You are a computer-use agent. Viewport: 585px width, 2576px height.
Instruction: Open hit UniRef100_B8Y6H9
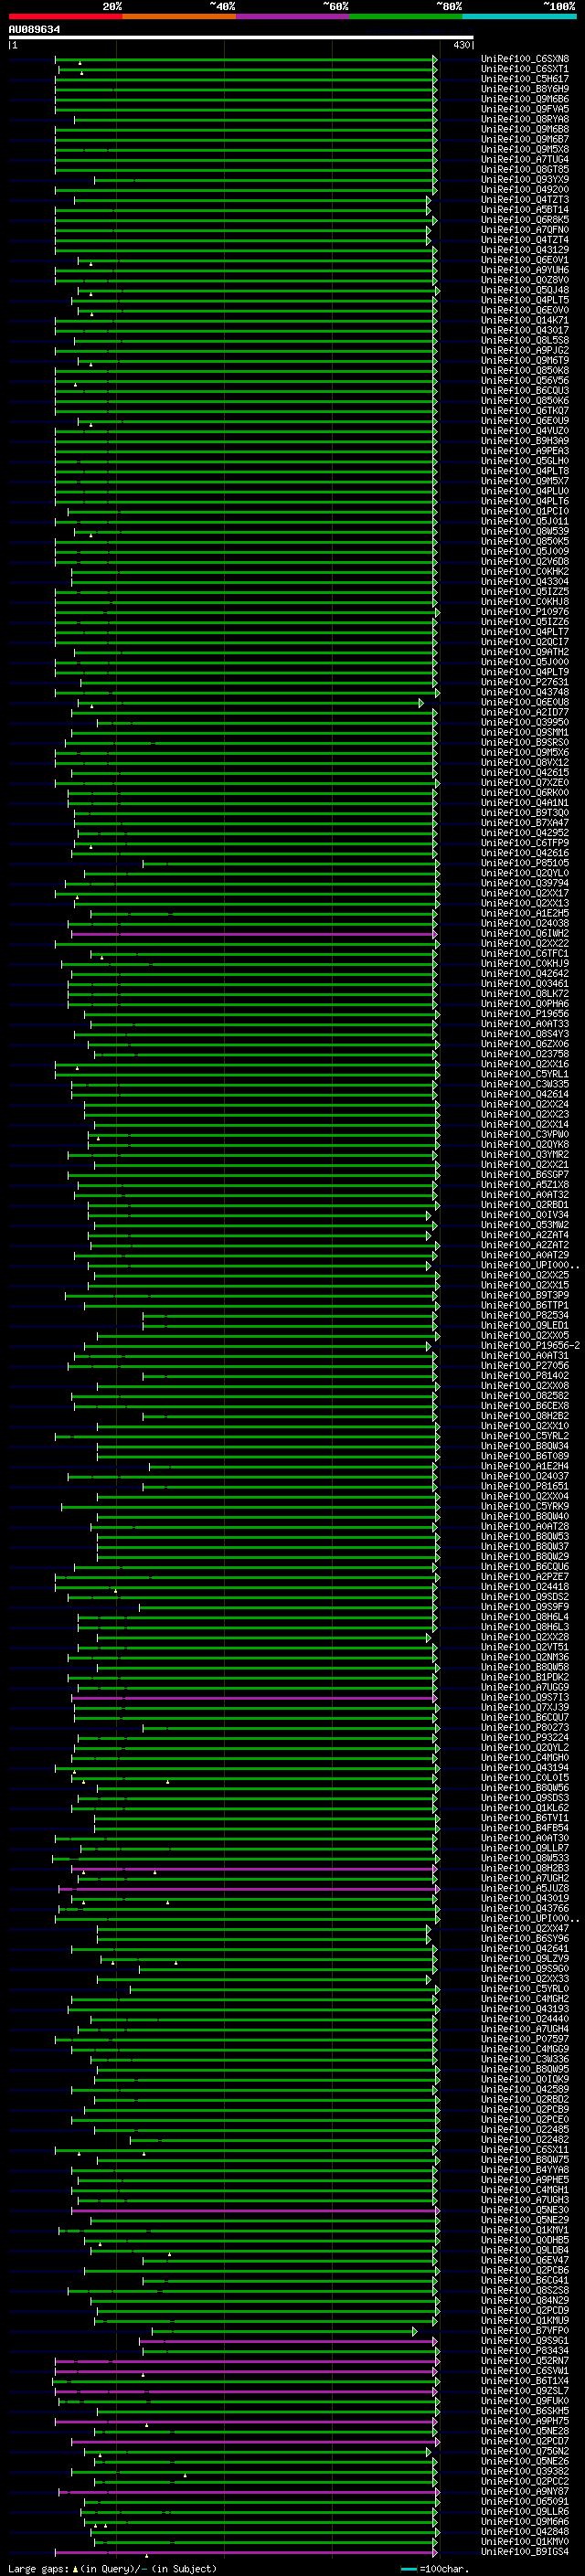(524, 89)
